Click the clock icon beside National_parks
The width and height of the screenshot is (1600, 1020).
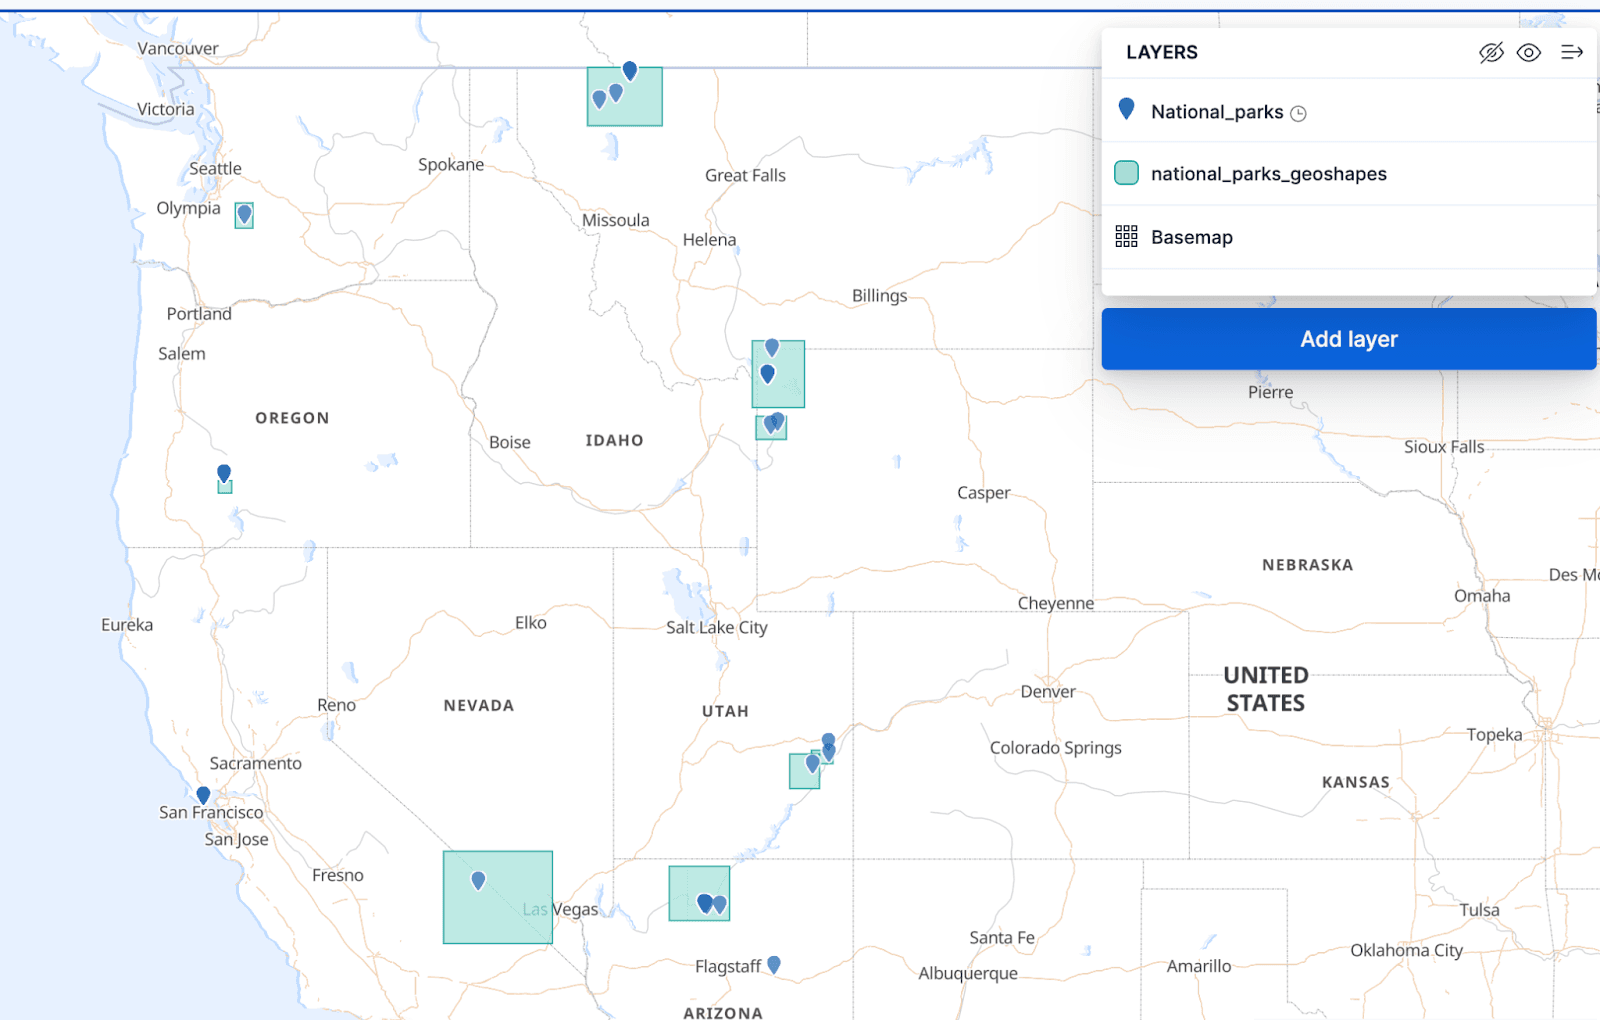click(1298, 114)
